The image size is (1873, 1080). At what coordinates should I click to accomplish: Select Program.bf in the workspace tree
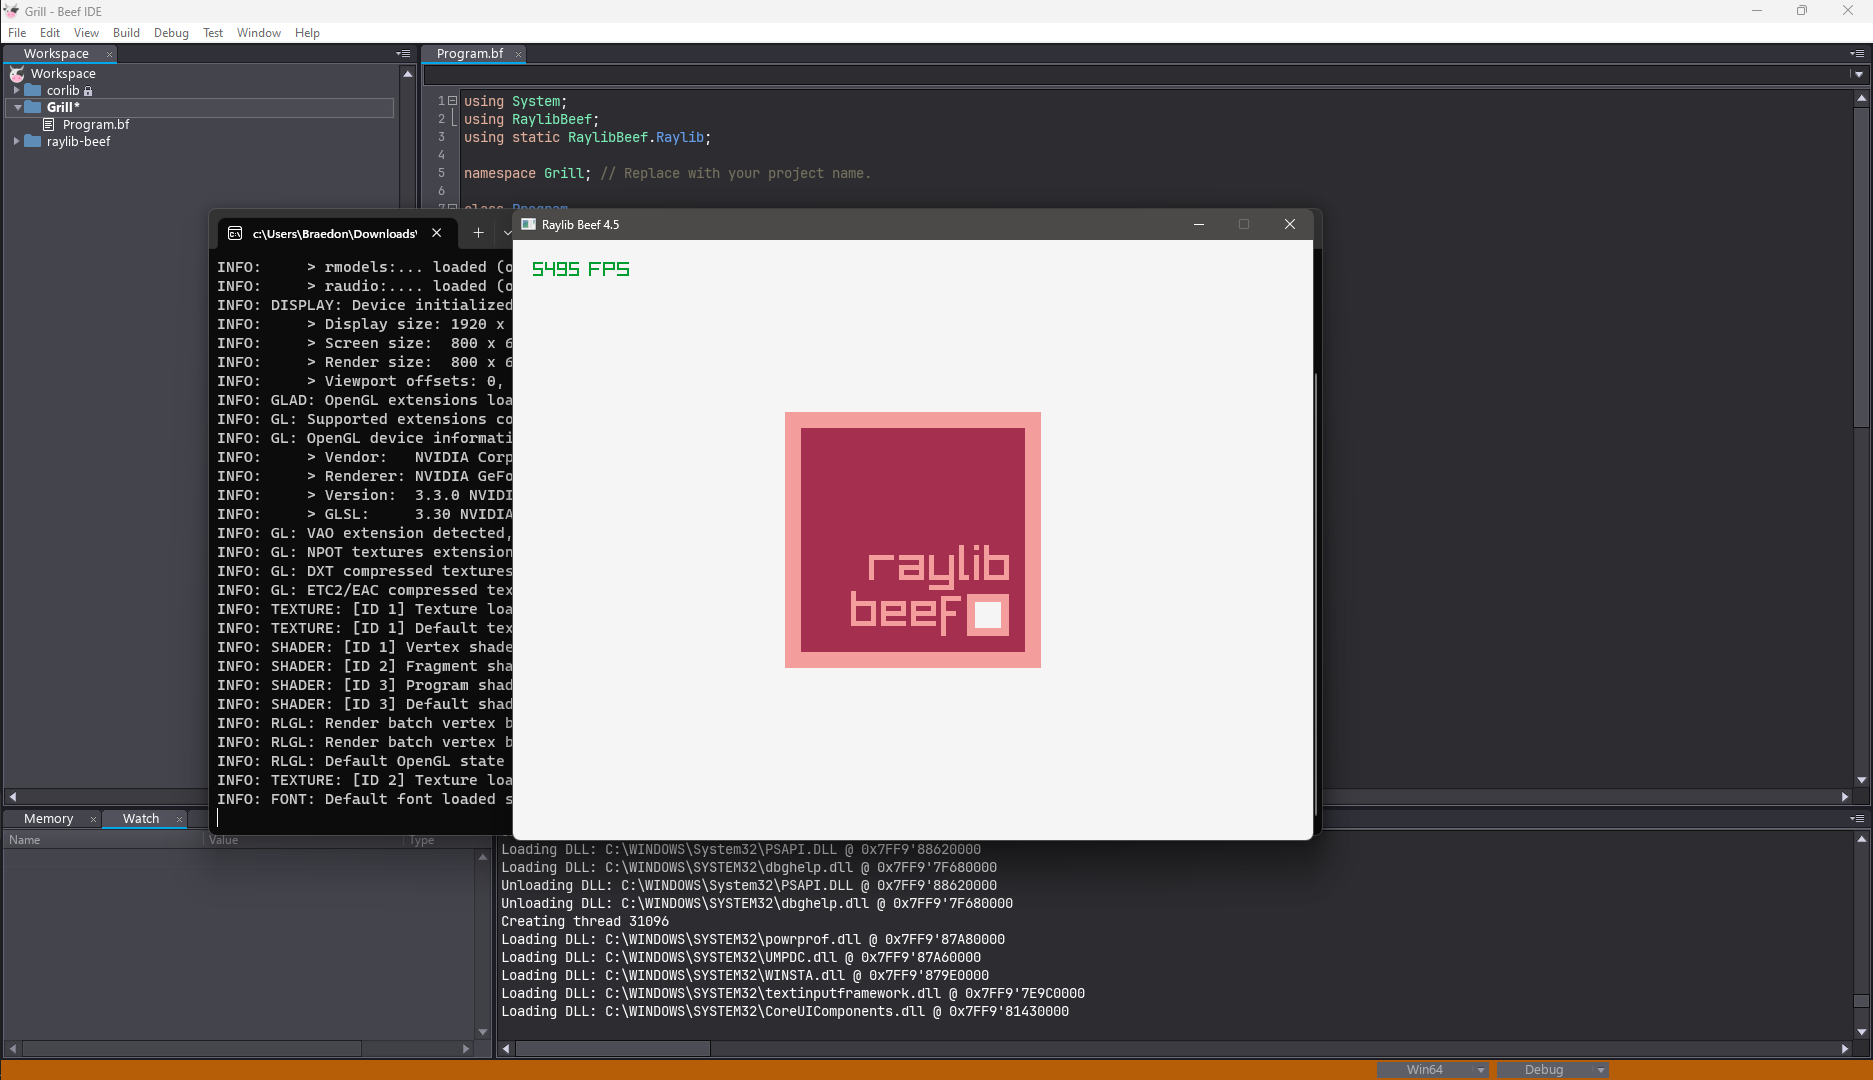tap(96, 125)
